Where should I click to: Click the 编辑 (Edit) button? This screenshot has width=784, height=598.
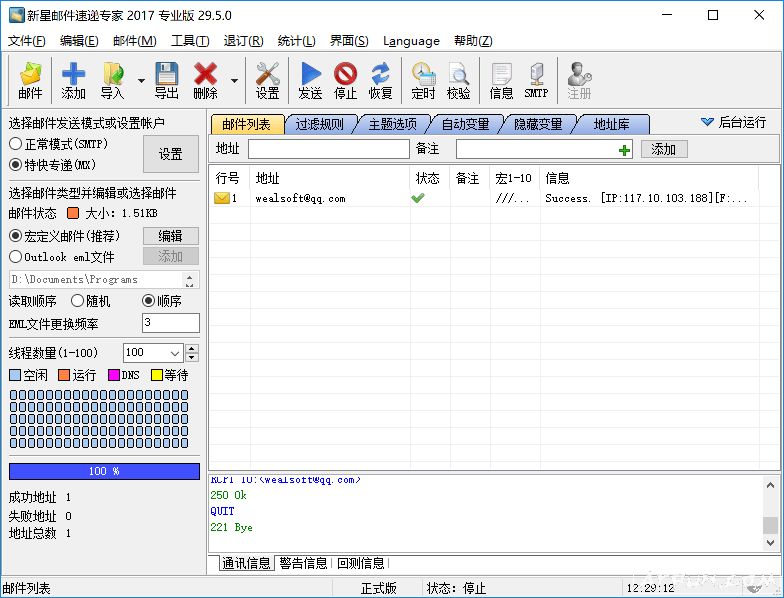(170, 236)
